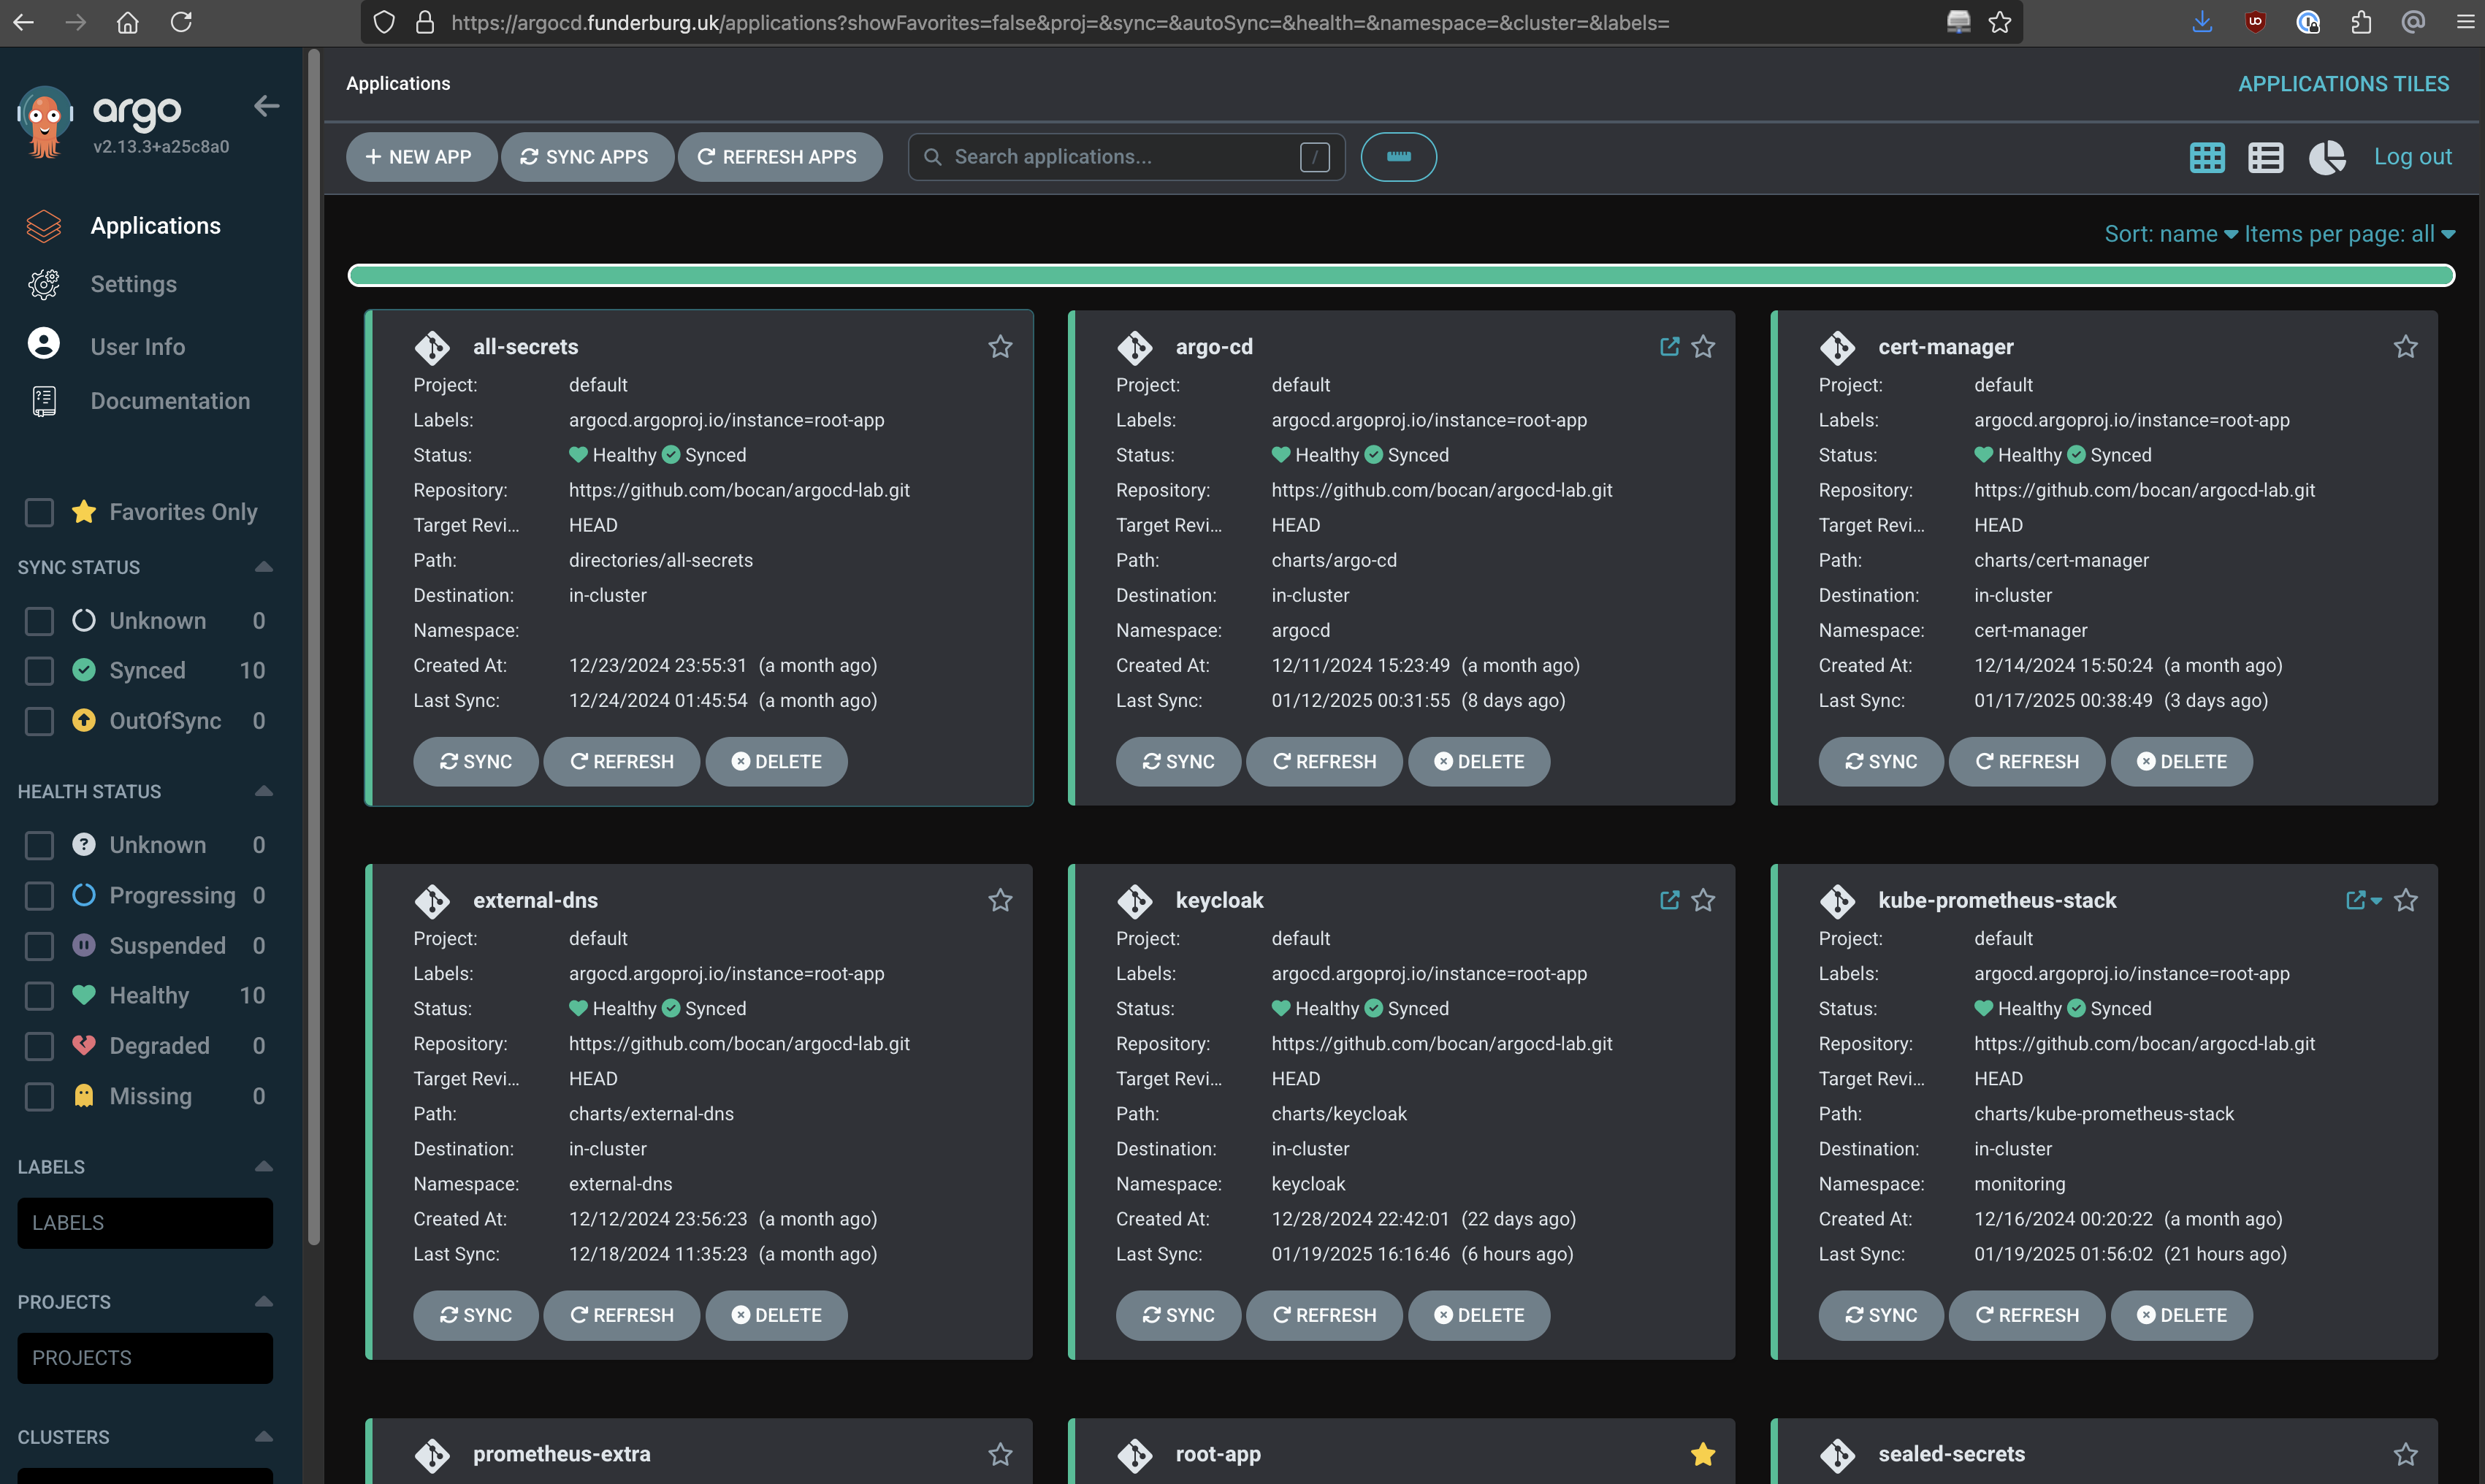Click the Log out link
Screen dimensions: 2485x1484
pyautogui.click(x=2412, y=157)
